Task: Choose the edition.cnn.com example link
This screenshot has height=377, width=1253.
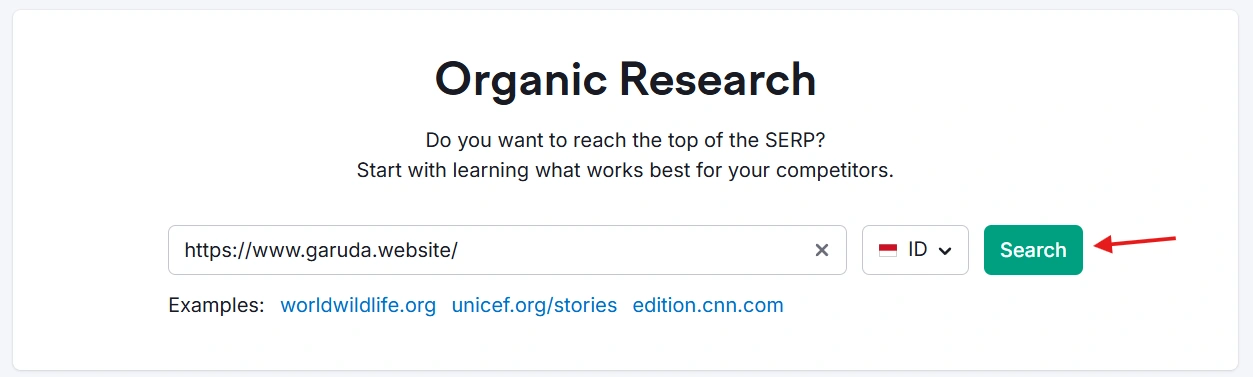Action: pyautogui.click(x=708, y=305)
